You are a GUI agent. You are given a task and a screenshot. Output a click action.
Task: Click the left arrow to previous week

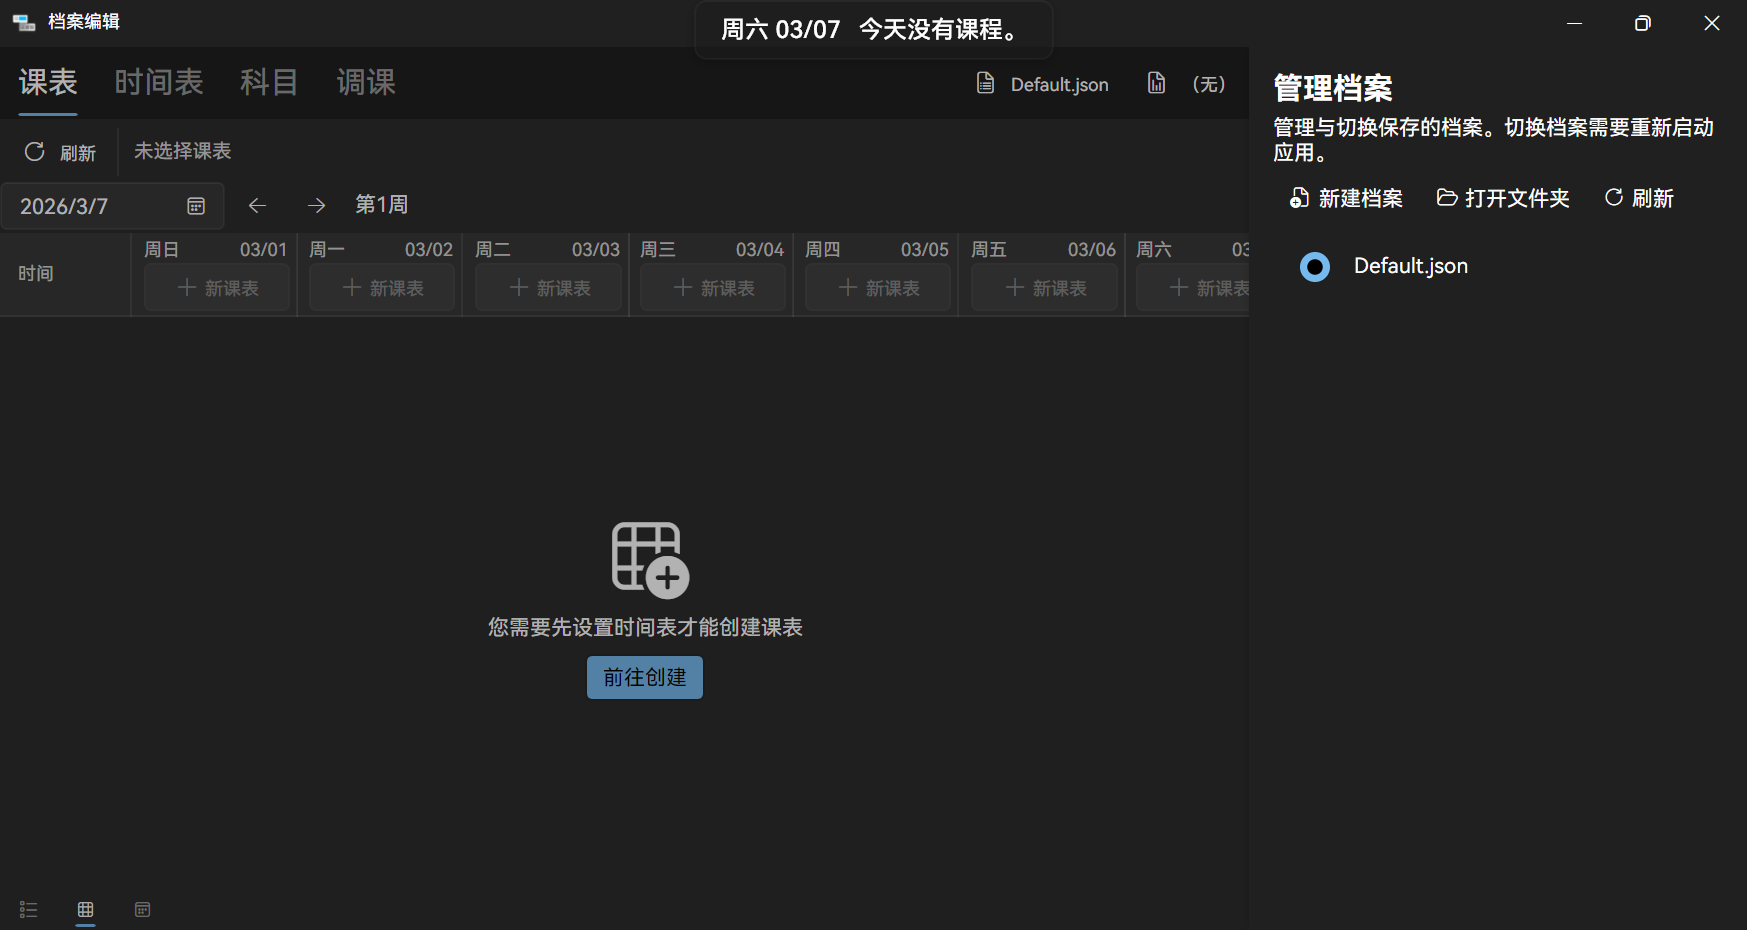point(257,205)
